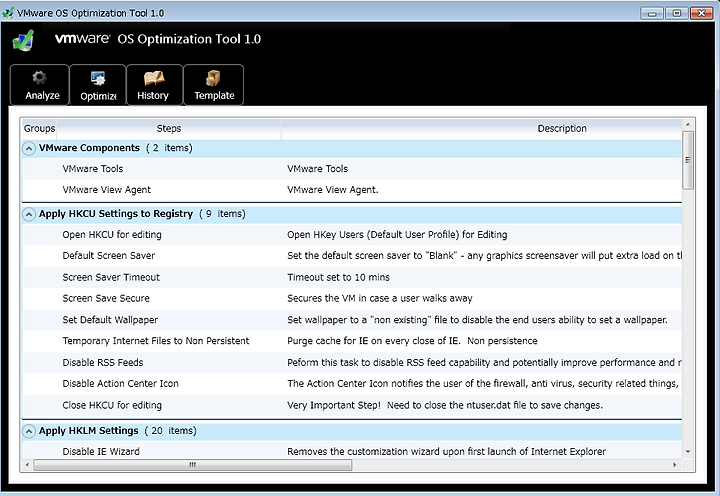
Task: Click the vertical scrollbar up arrow
Action: pos(687,124)
